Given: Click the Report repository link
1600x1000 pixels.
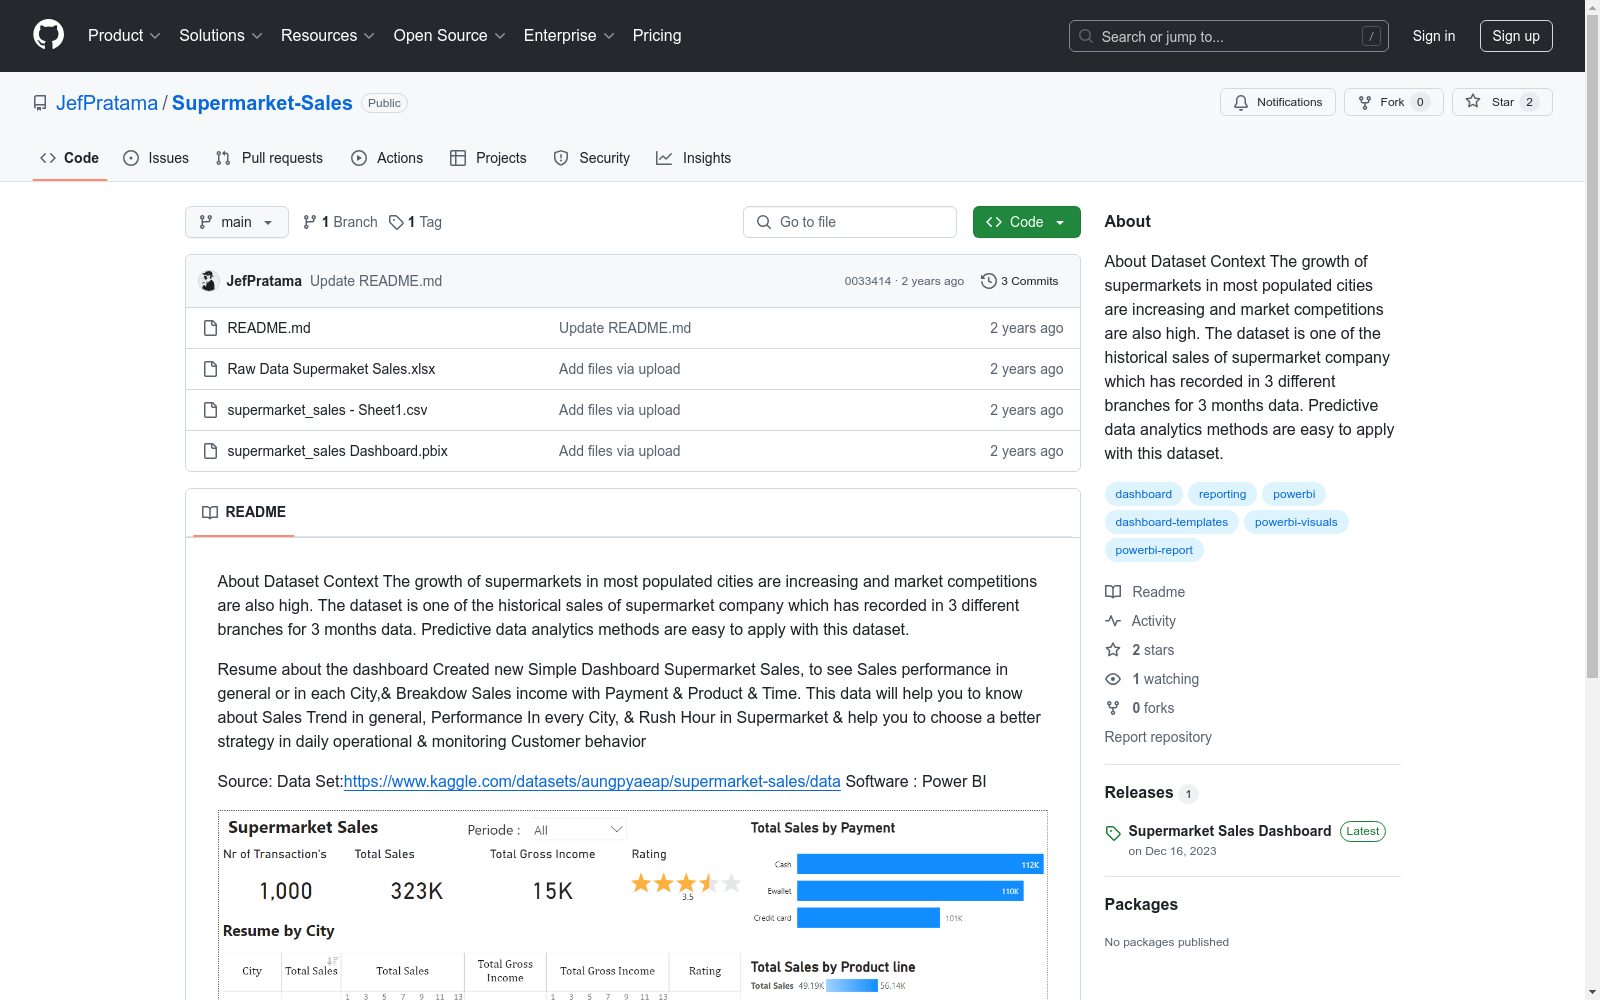Looking at the screenshot, I should pyautogui.click(x=1158, y=737).
